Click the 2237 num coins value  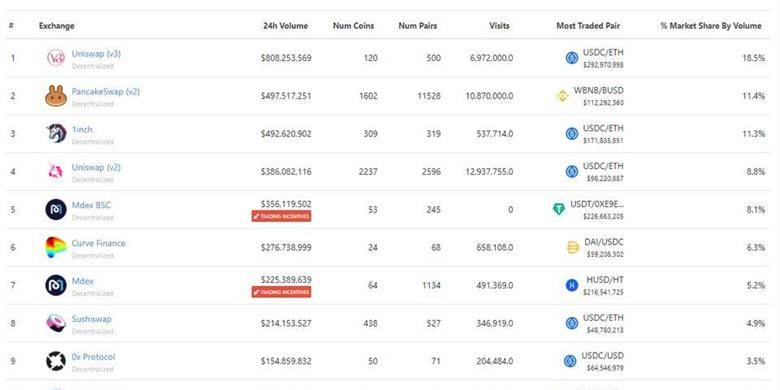pyautogui.click(x=368, y=172)
